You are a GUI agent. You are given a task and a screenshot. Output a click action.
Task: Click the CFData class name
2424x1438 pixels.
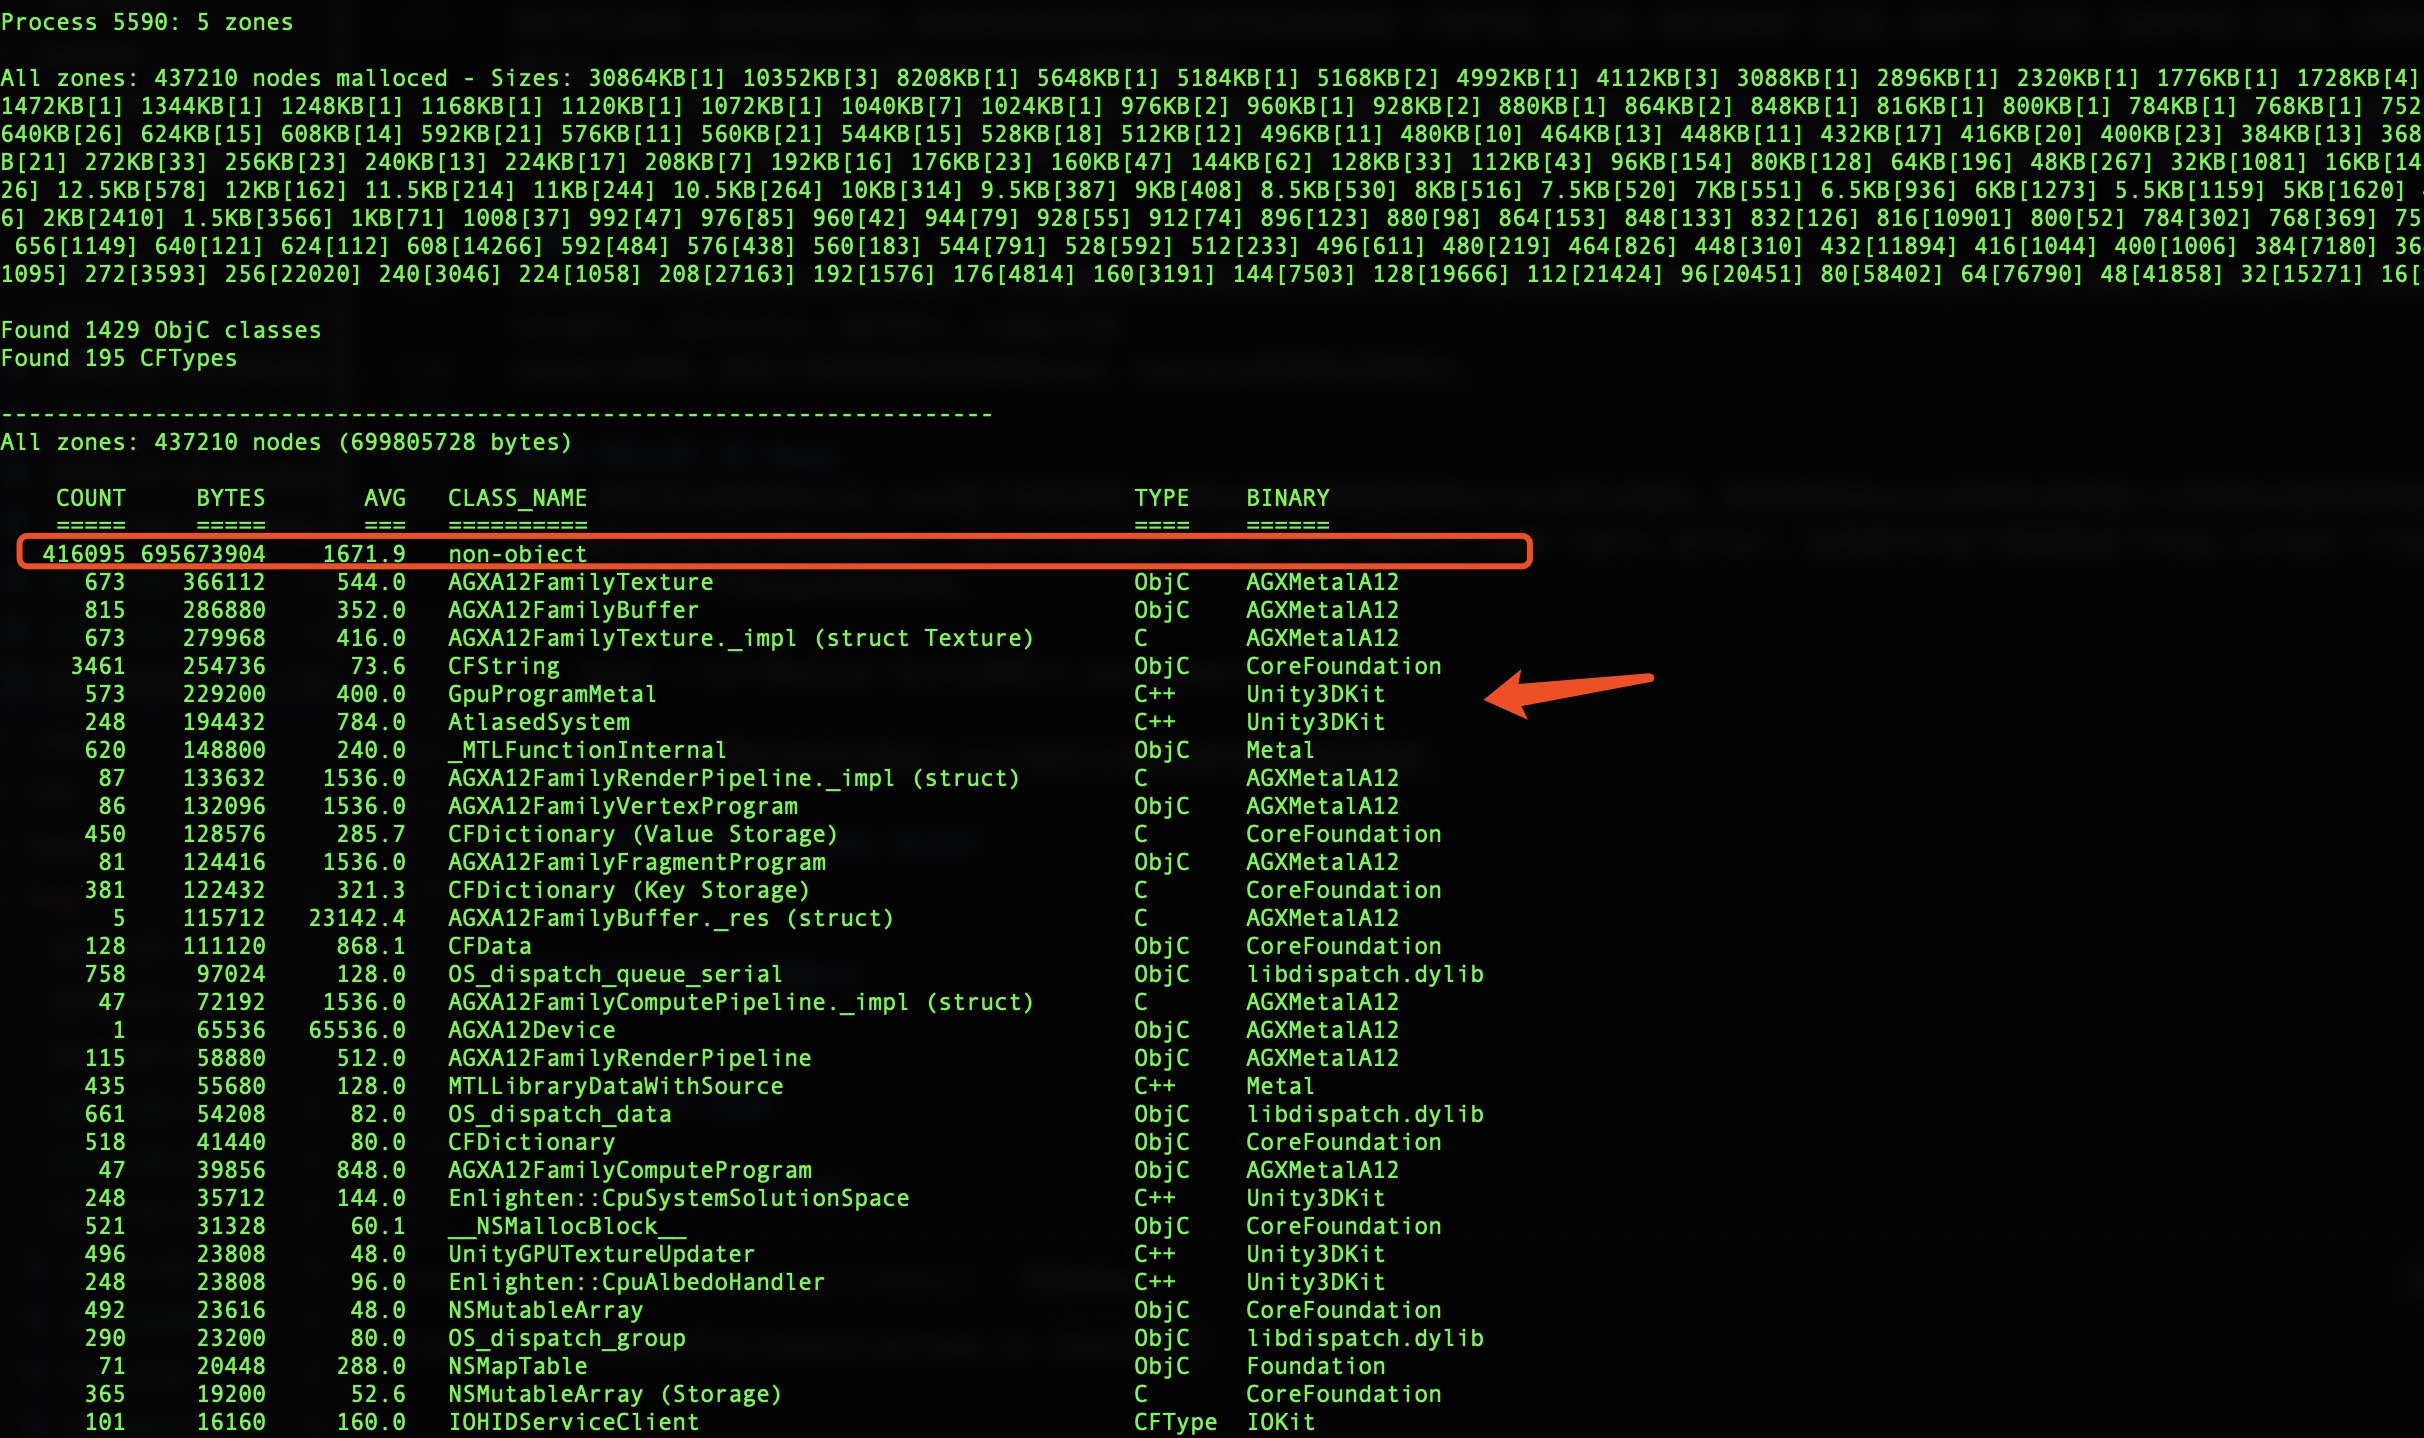pyautogui.click(x=490, y=946)
